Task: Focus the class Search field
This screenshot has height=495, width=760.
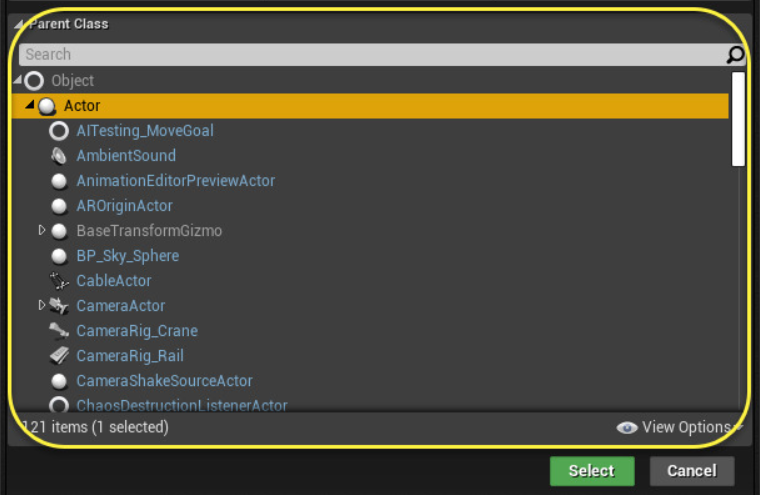Action: [x=370, y=55]
